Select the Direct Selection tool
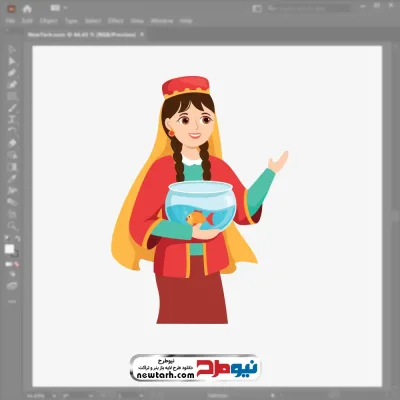 [x=12, y=61]
